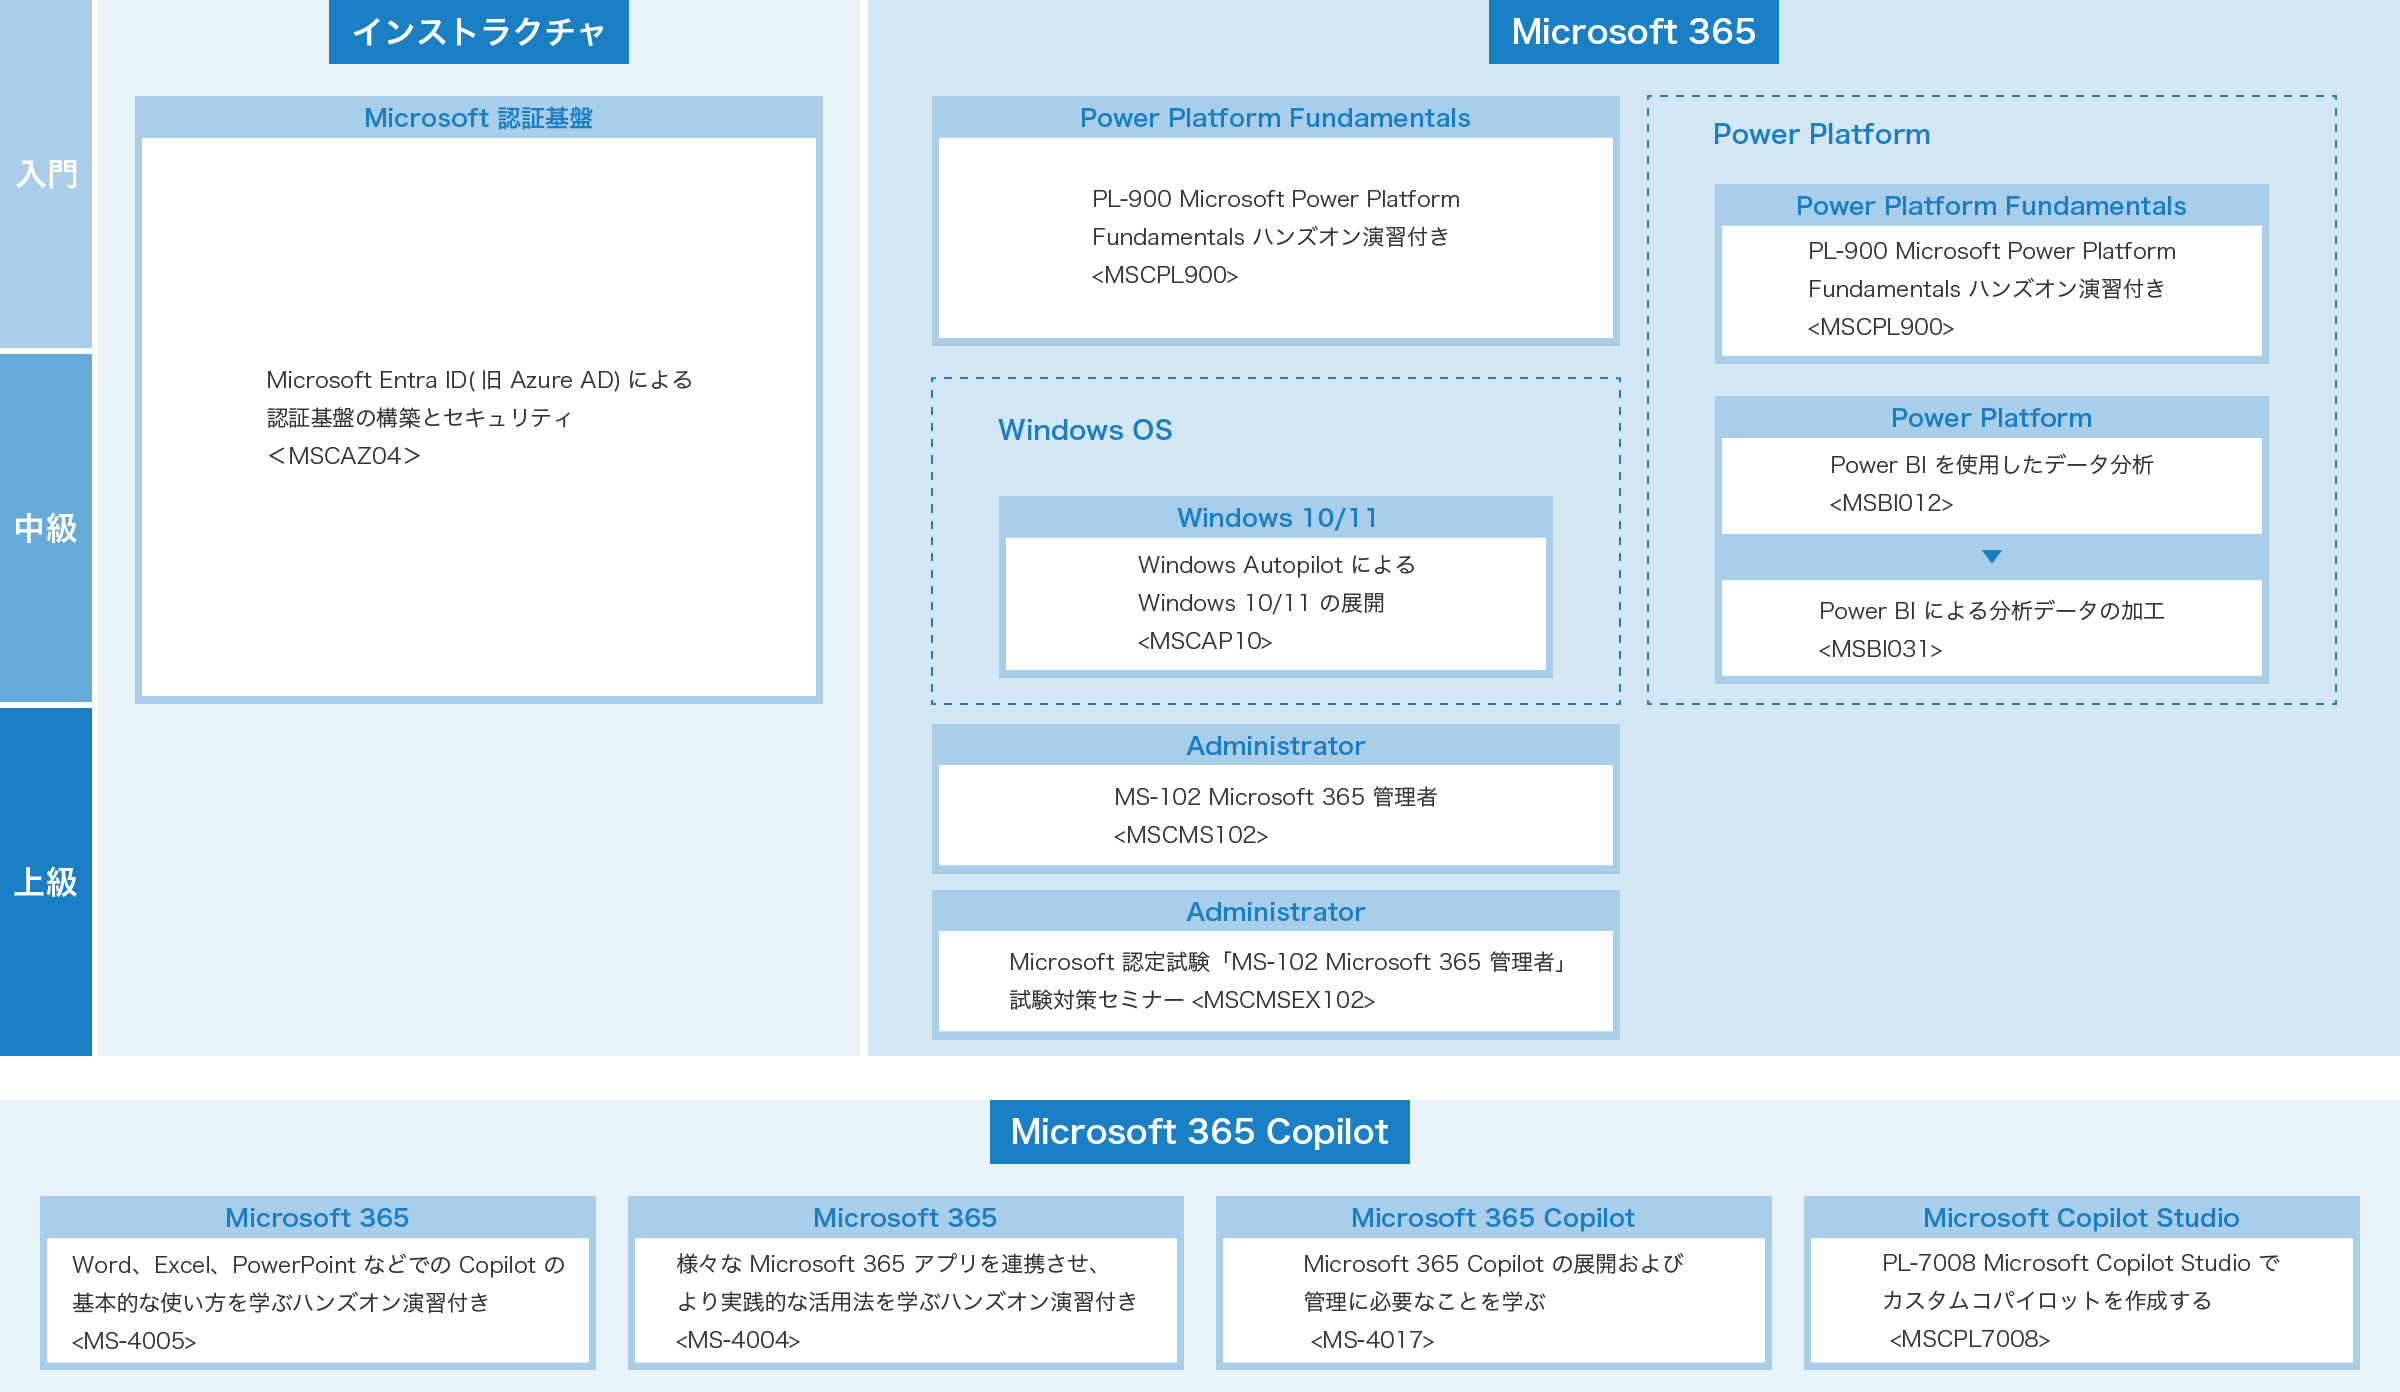Click the down arrow between the Power BI courses
Screen dimensions: 2400x1392
[x=1992, y=556]
